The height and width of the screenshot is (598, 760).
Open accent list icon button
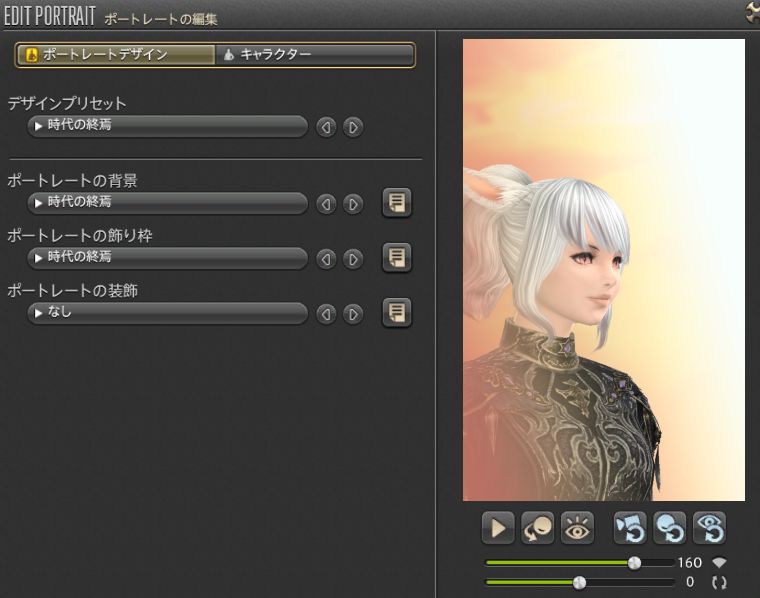pyautogui.click(x=396, y=313)
